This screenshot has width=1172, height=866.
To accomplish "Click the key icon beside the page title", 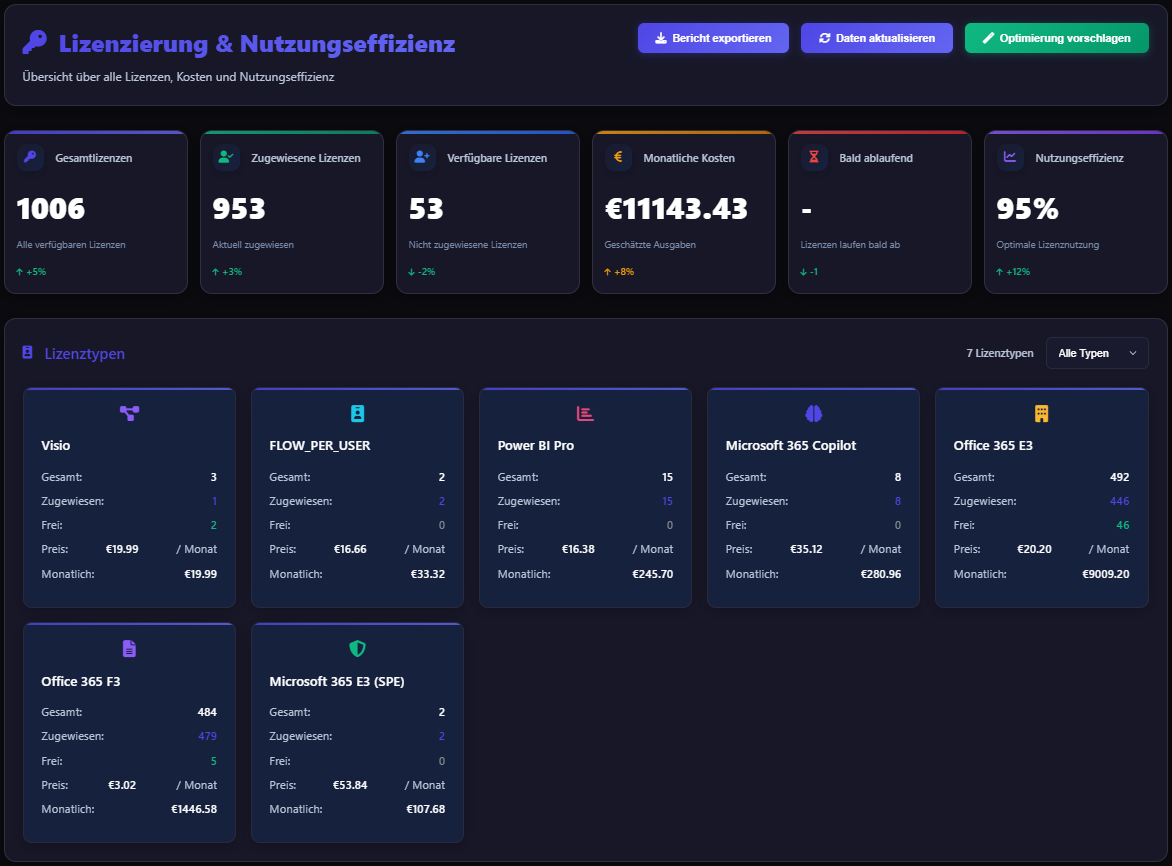I will pos(35,42).
